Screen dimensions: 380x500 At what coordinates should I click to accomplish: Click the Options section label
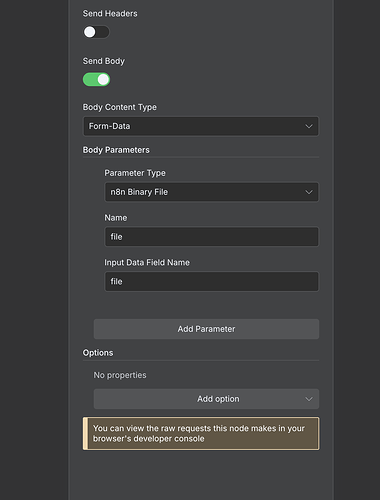coord(98,353)
